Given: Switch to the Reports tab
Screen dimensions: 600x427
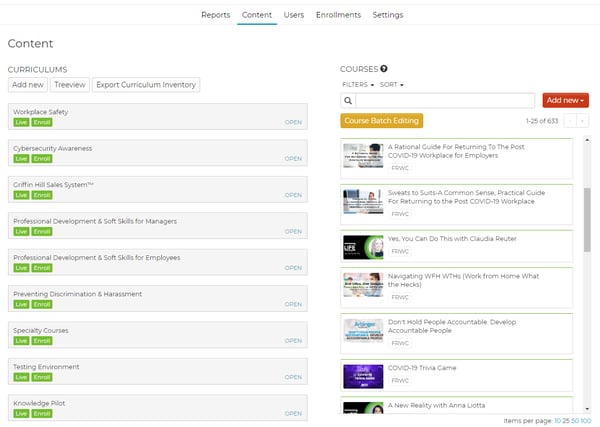Looking at the screenshot, I should pos(215,15).
